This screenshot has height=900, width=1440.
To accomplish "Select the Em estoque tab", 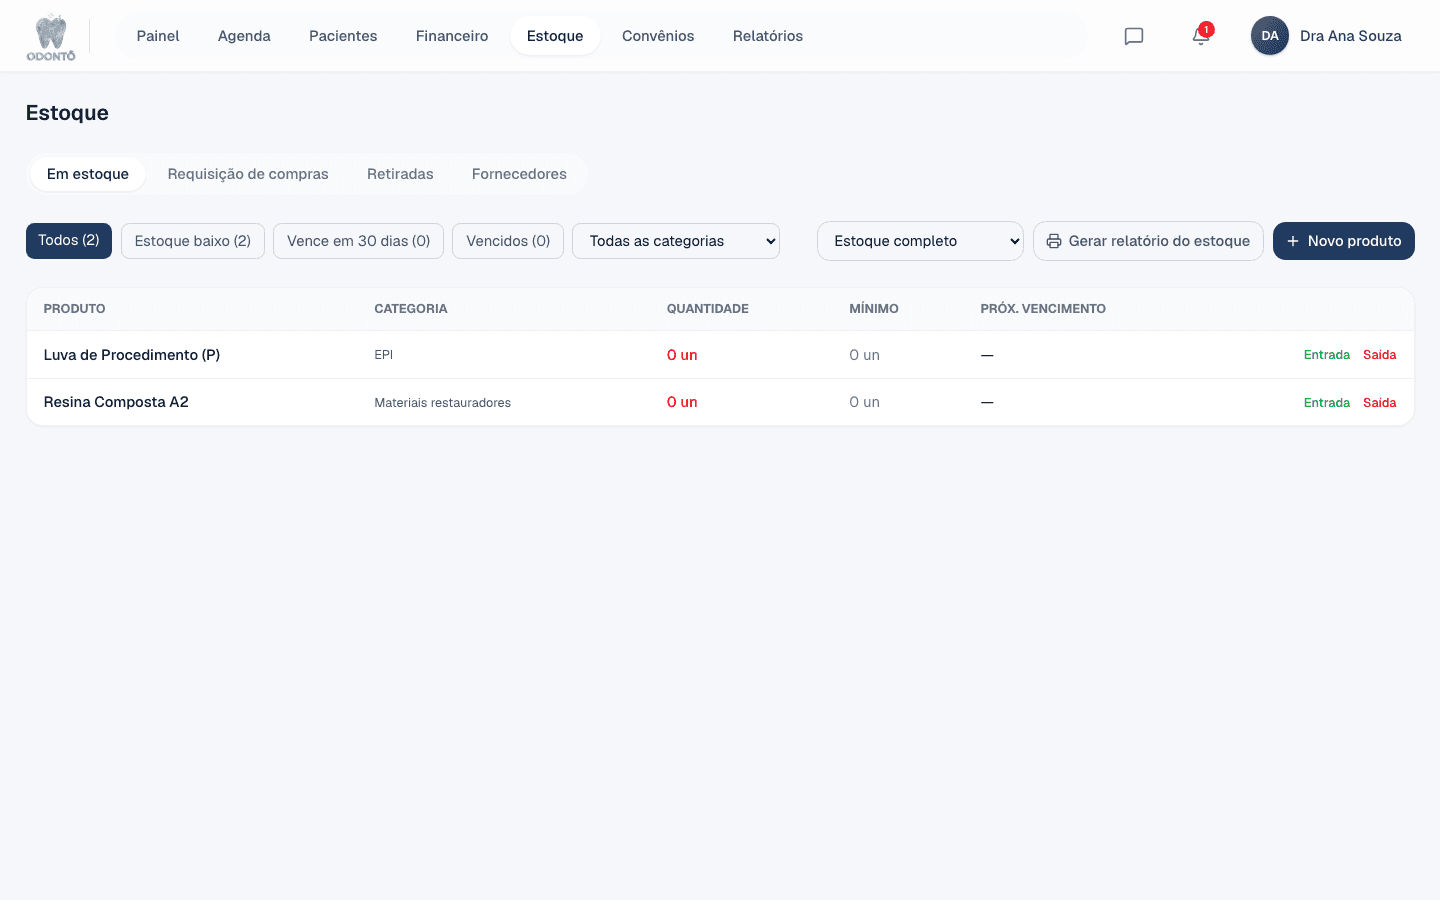I will (x=88, y=174).
